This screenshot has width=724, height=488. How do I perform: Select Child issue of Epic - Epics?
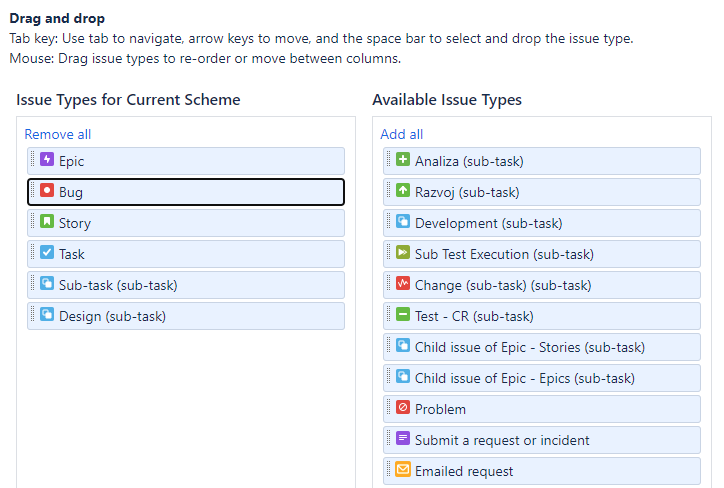tap(524, 378)
